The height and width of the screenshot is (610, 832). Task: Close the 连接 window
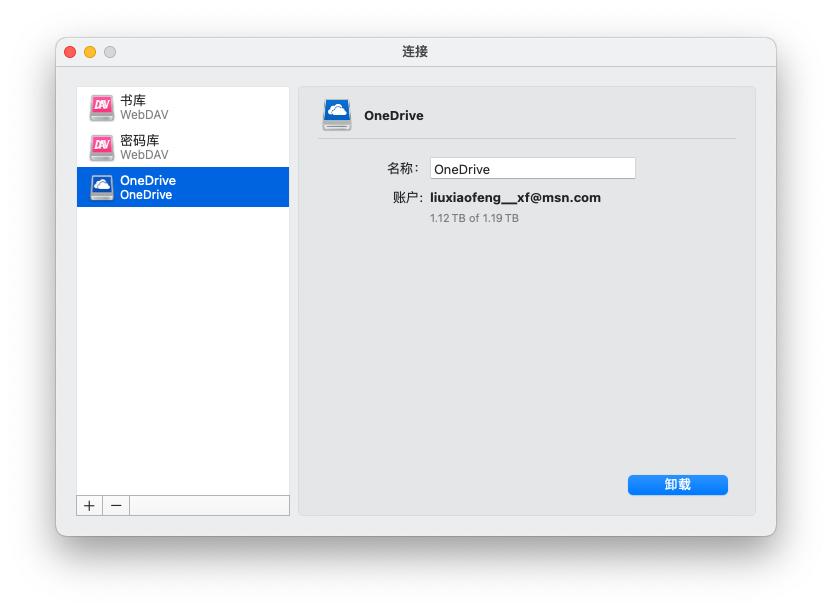[70, 52]
